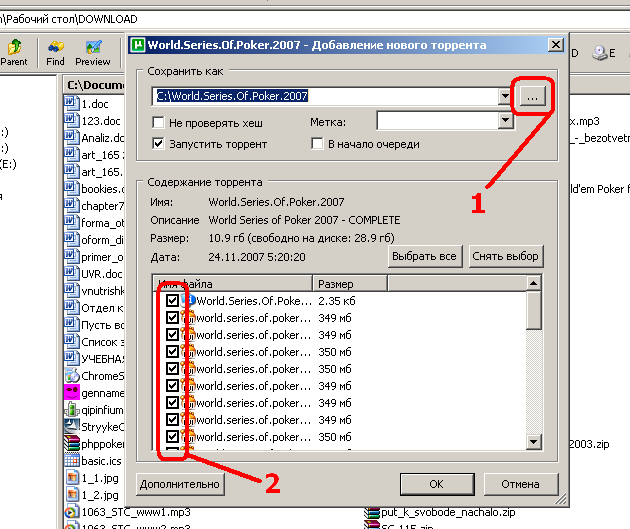Screen dimensions: 630x529
Task: Select the 1.doc Word file icon
Action: click(71, 103)
